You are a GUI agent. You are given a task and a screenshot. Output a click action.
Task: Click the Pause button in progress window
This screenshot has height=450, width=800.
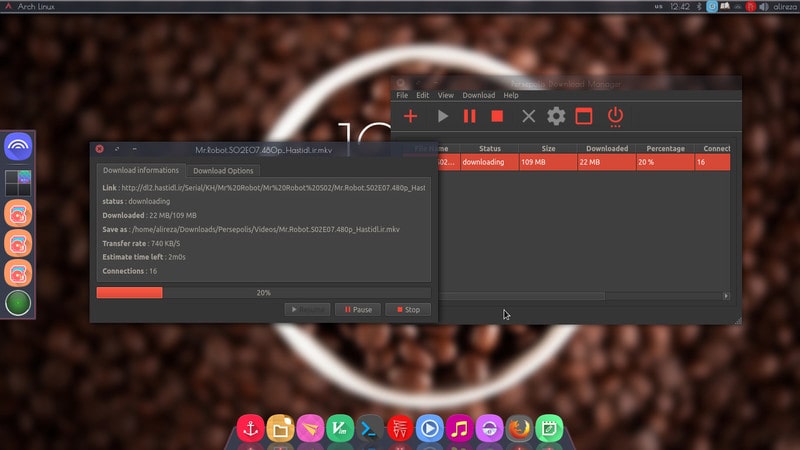(358, 310)
